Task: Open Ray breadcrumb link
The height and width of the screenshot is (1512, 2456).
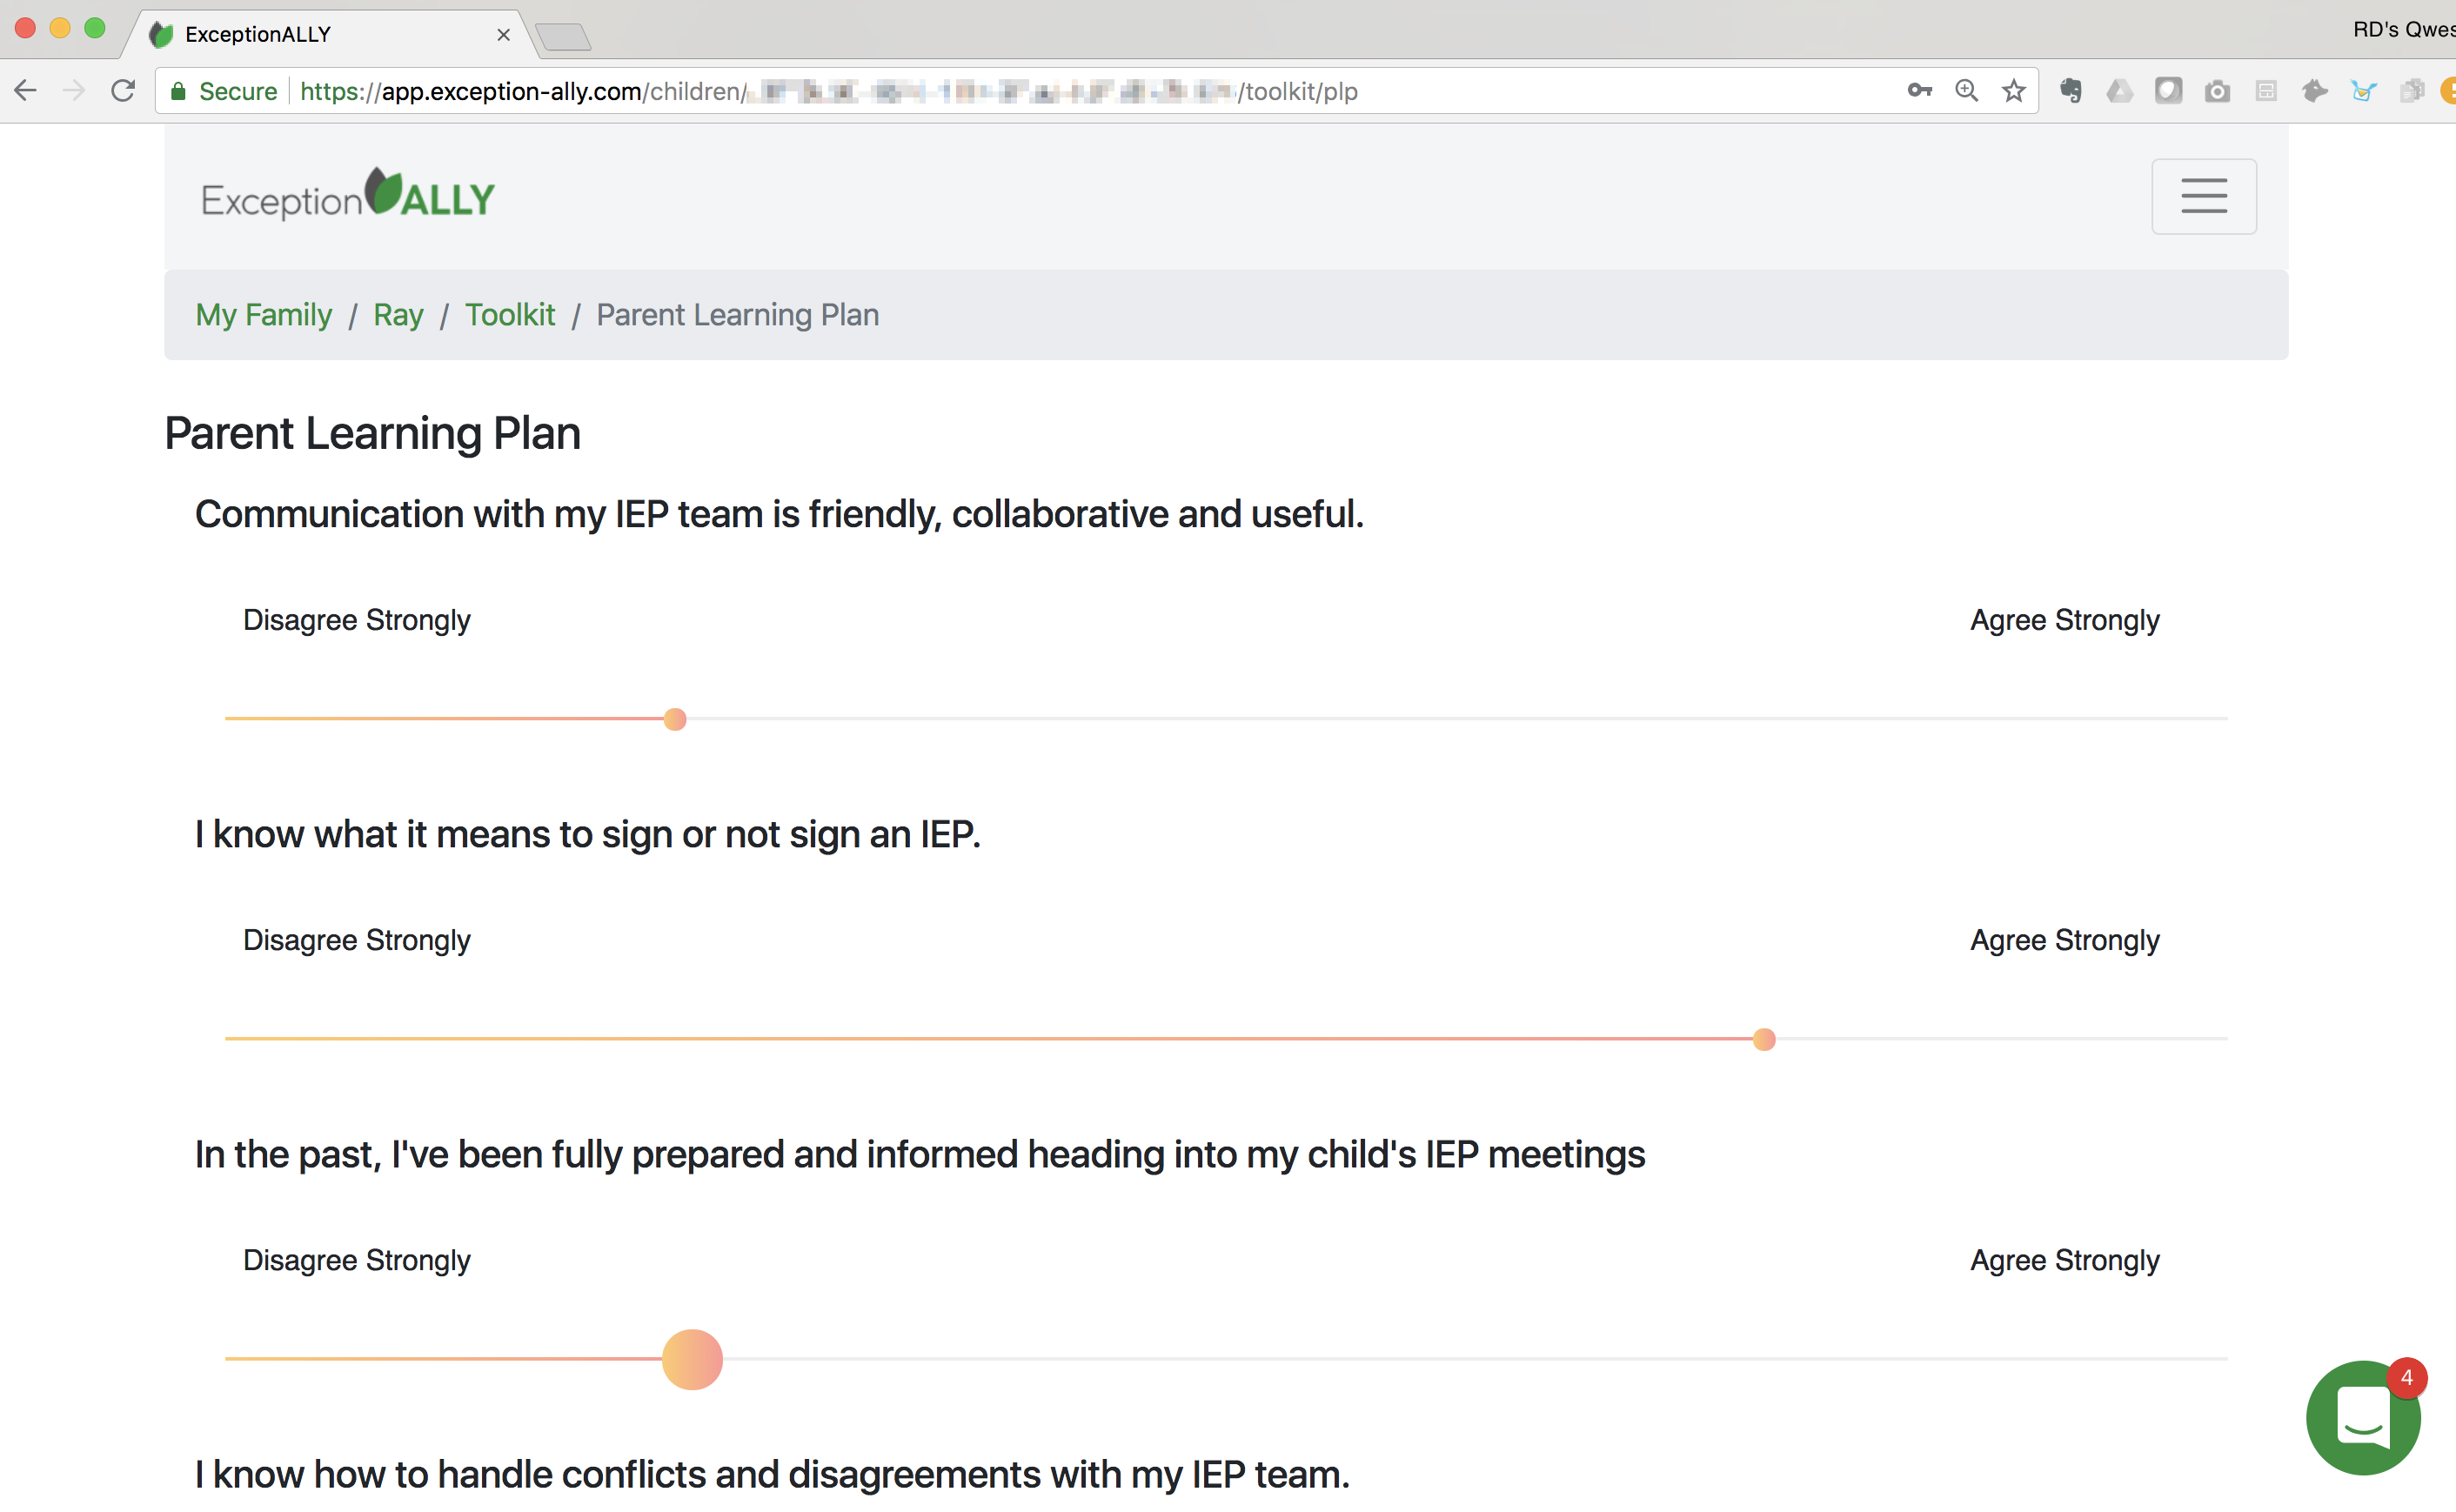Action: (x=398, y=315)
